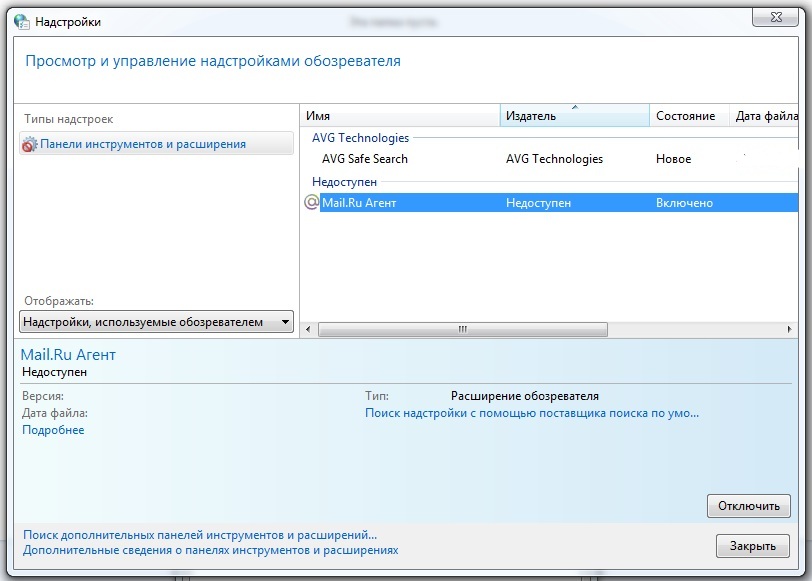Viewport: 812px width, 581px height.
Task: Click the Дата файла column header
Action: (x=764, y=115)
